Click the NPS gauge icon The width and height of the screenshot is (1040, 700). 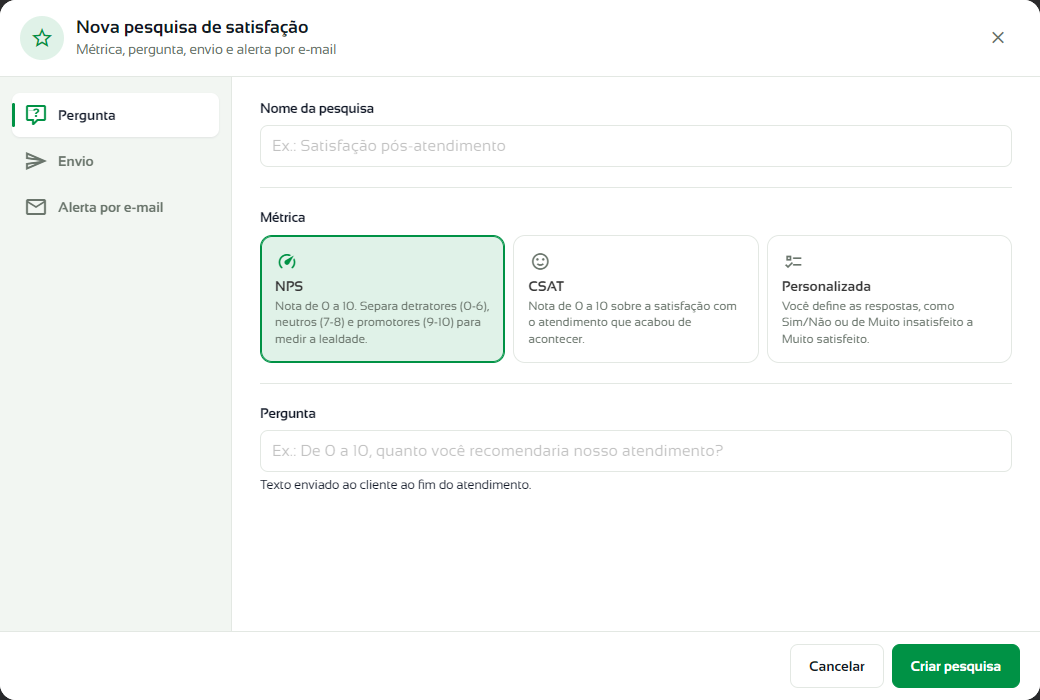pos(287,261)
